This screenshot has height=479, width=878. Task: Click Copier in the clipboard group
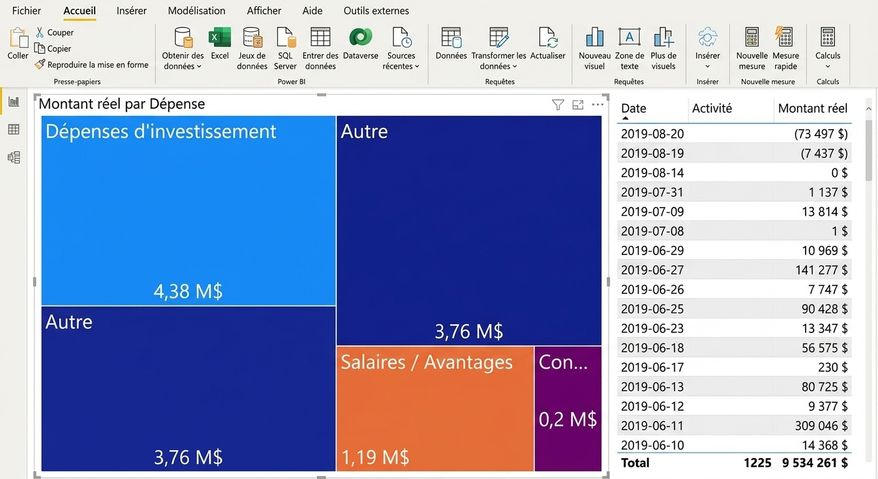pos(53,49)
